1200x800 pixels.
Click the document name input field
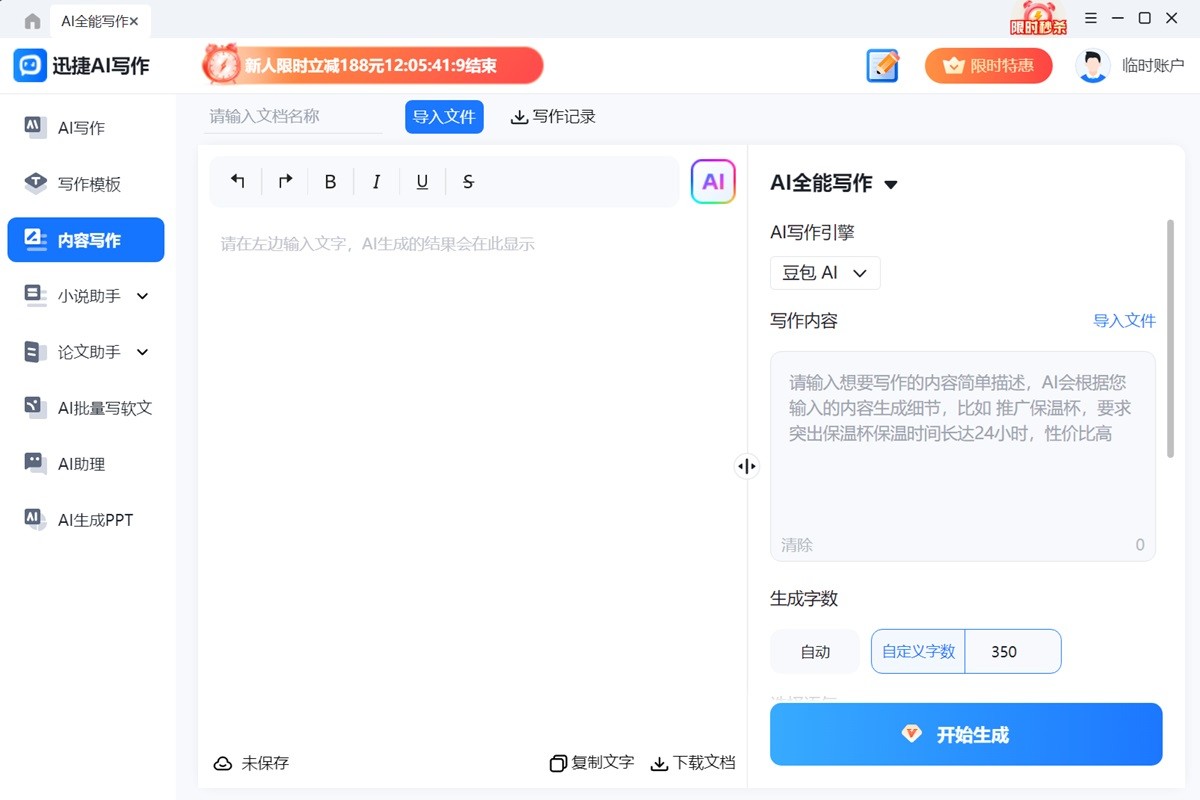pyautogui.click(x=290, y=116)
